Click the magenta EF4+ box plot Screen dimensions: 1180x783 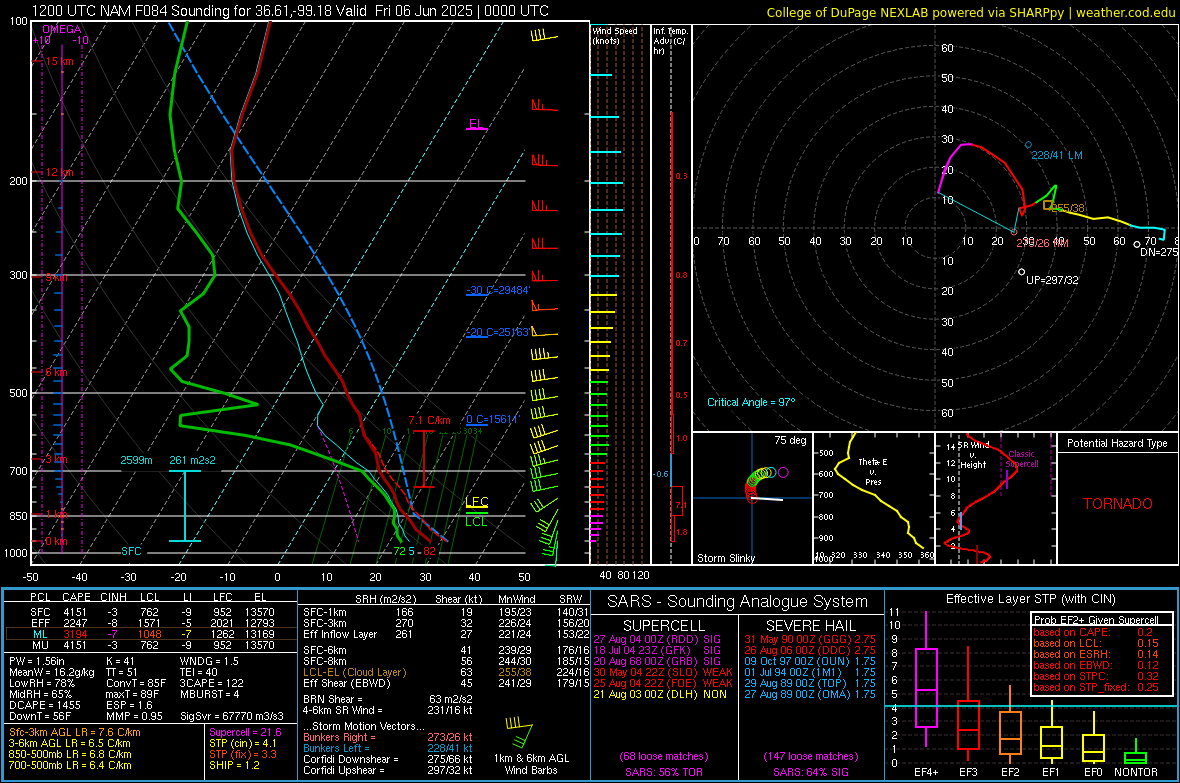click(926, 687)
